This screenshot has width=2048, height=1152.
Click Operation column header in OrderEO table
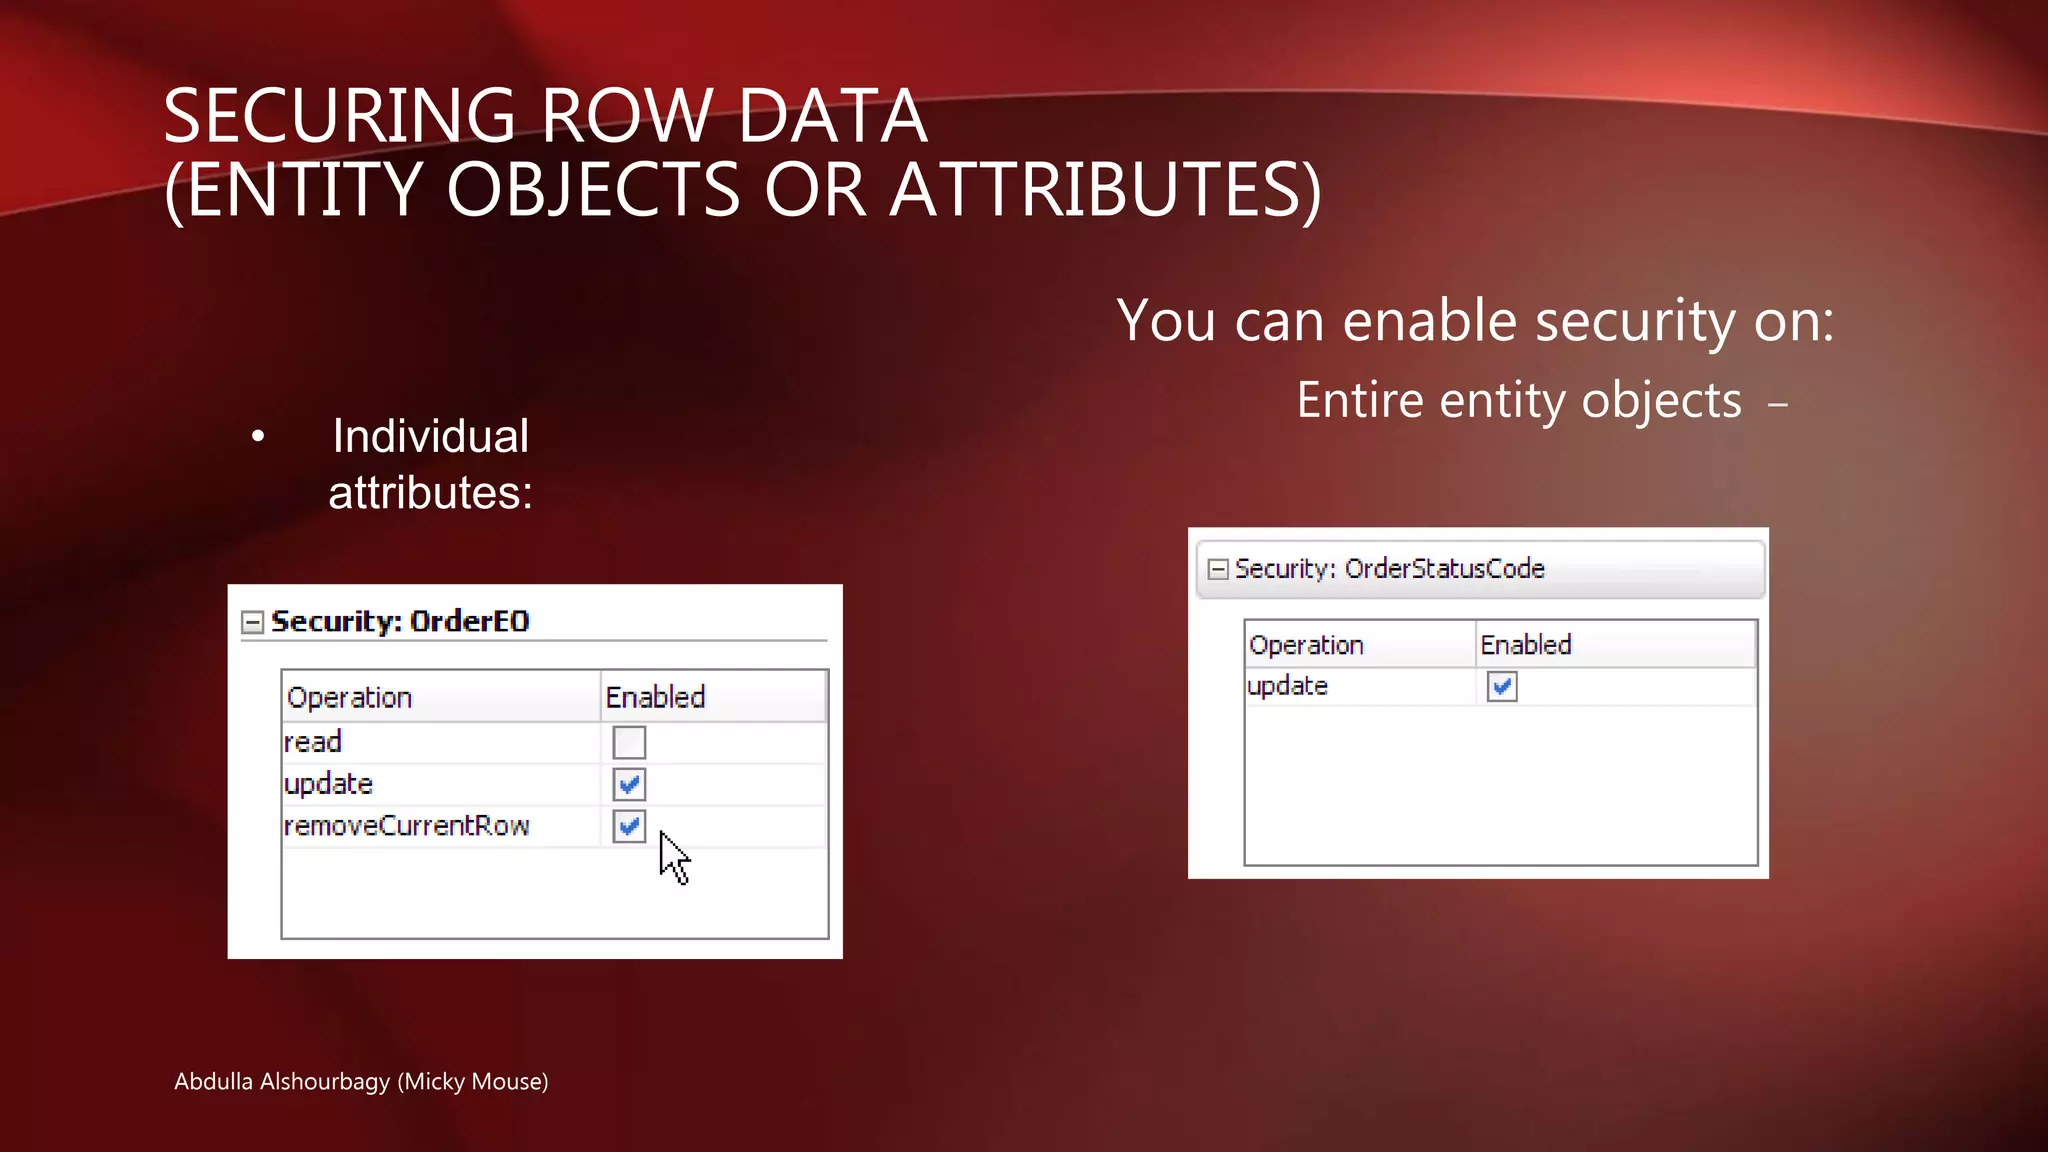coord(441,697)
